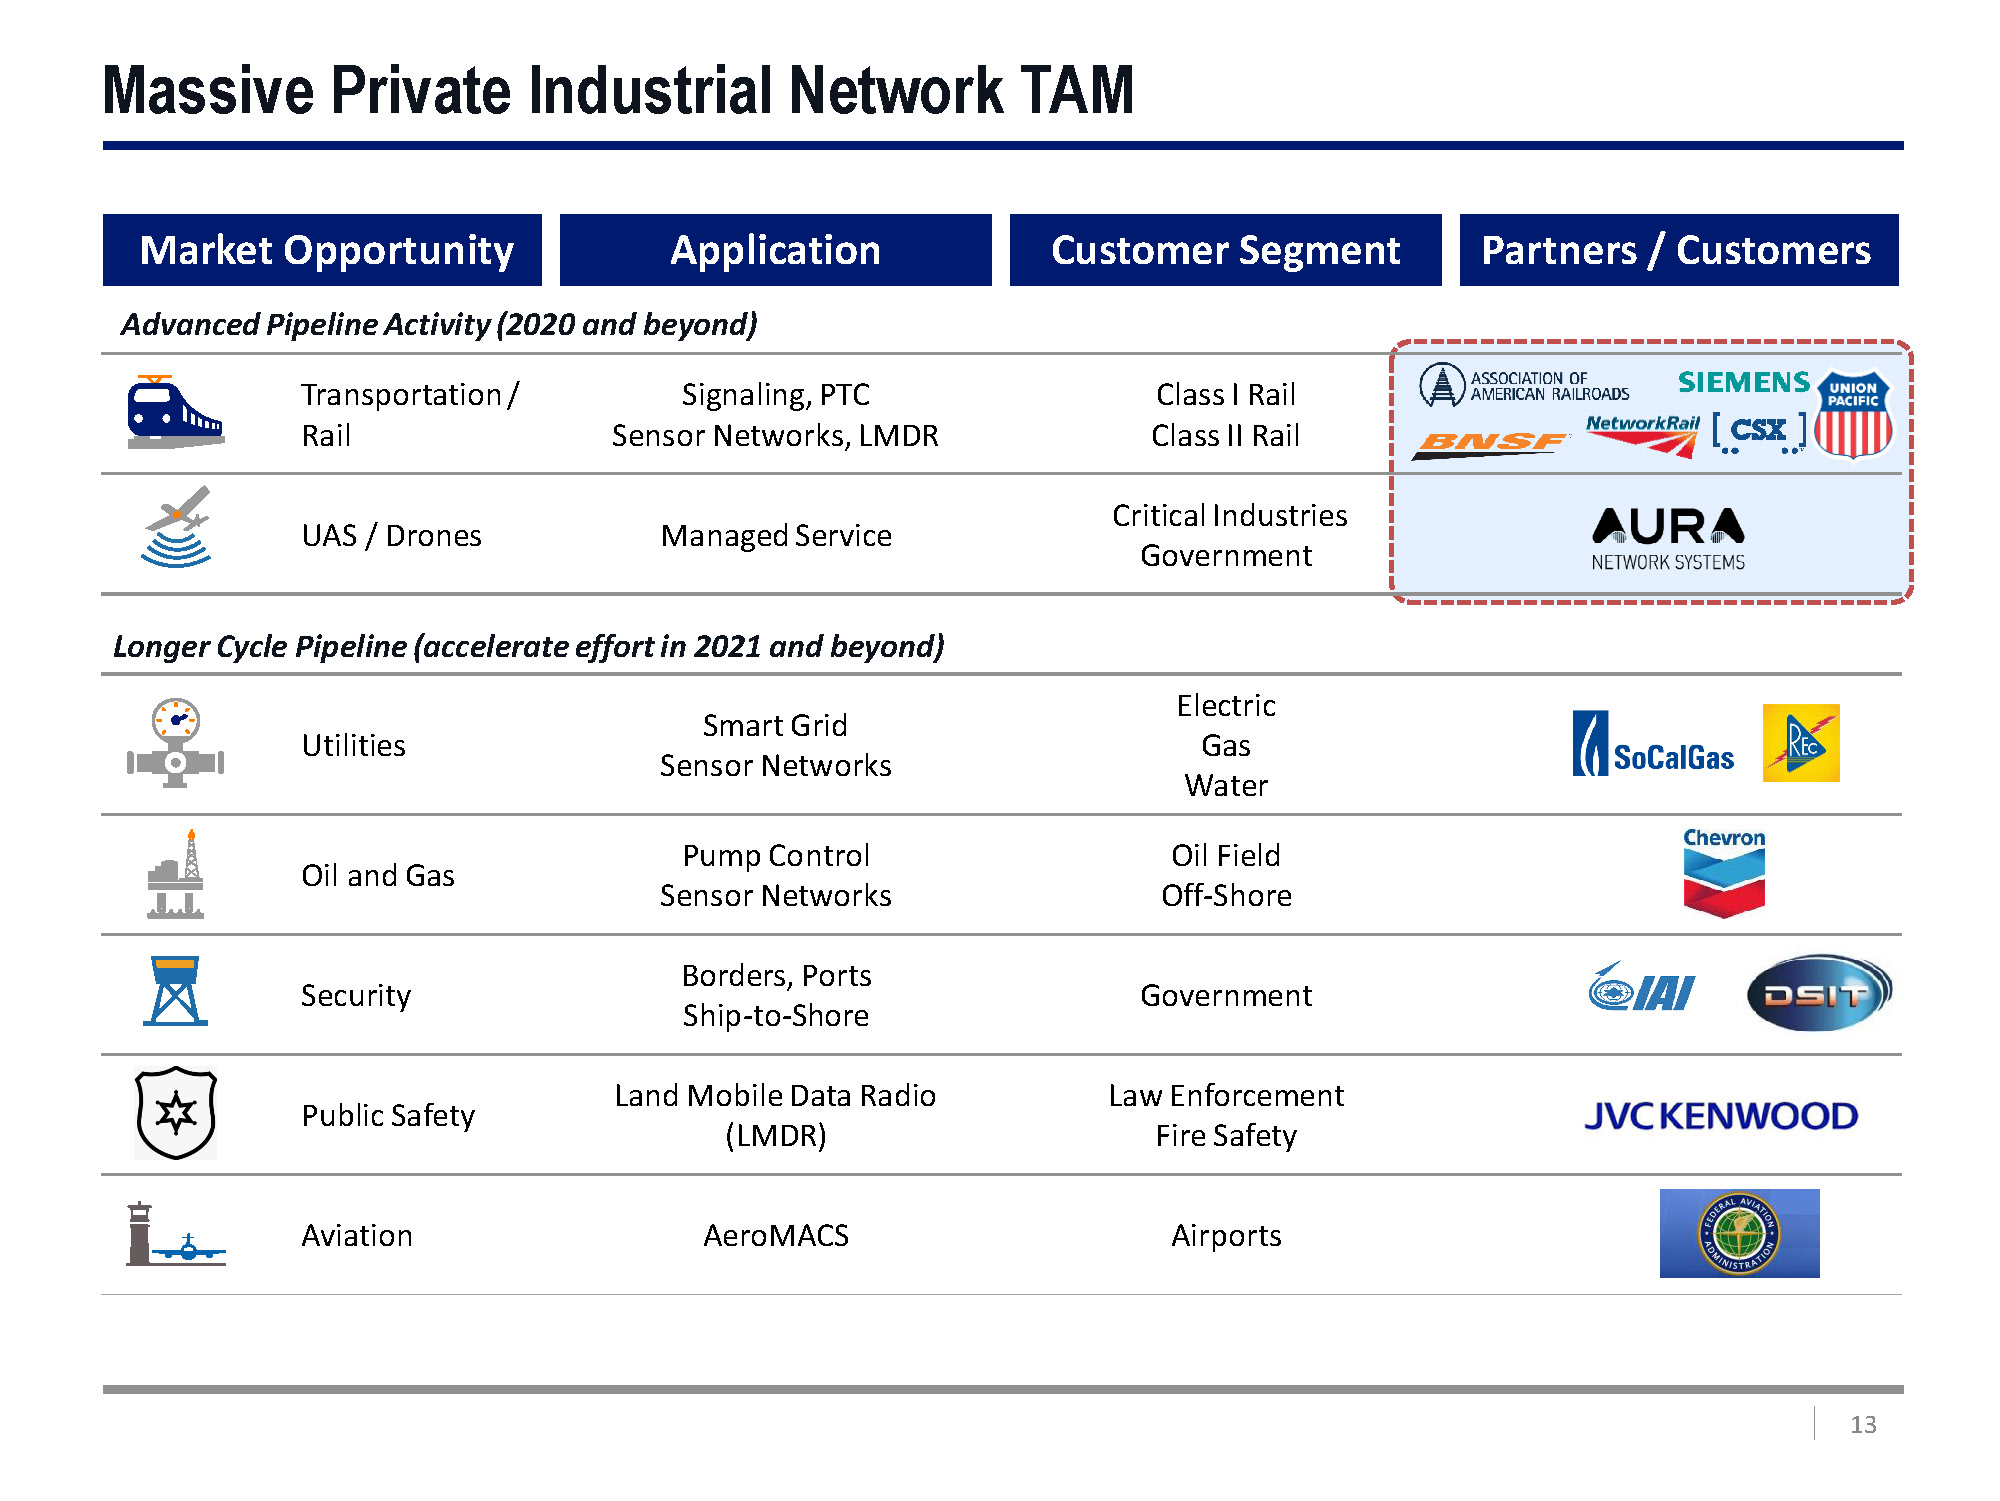Click the Chevron logo
2000x1501 pixels.
[1723, 873]
